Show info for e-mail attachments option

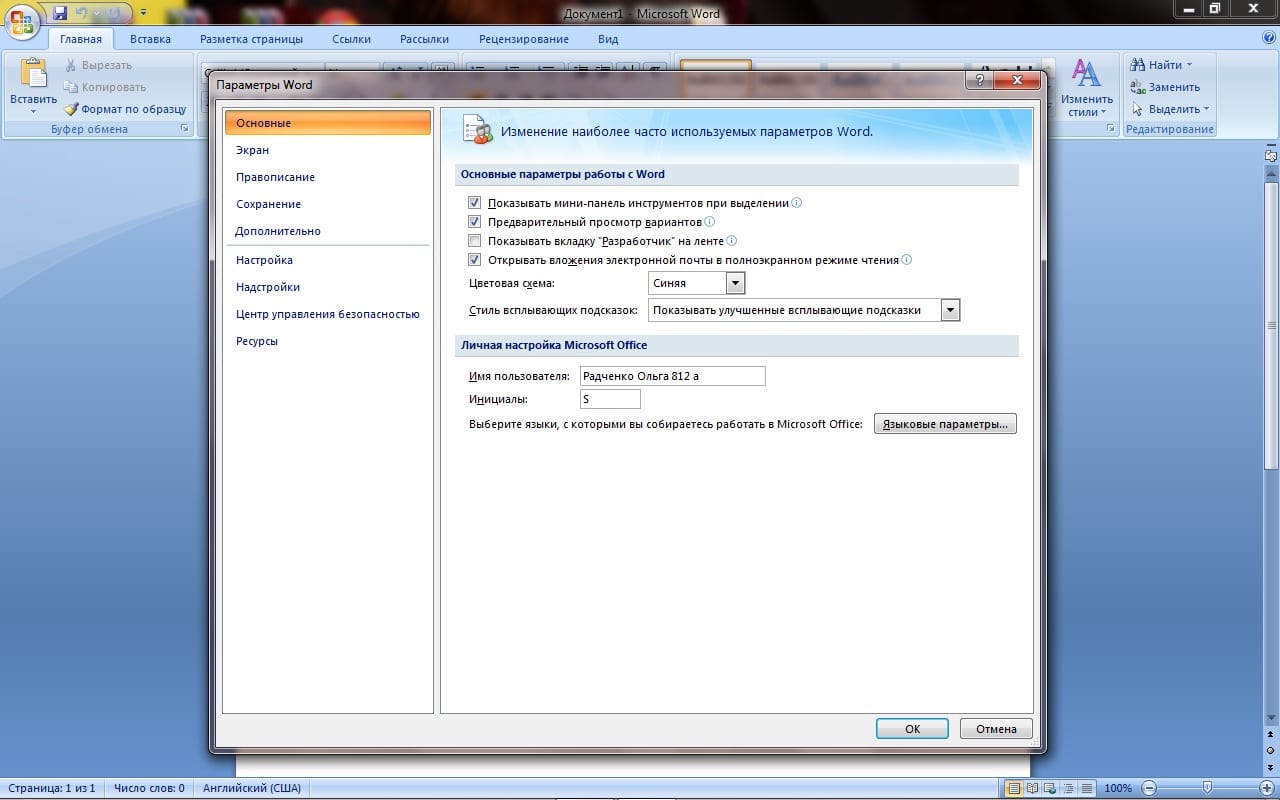(907, 260)
